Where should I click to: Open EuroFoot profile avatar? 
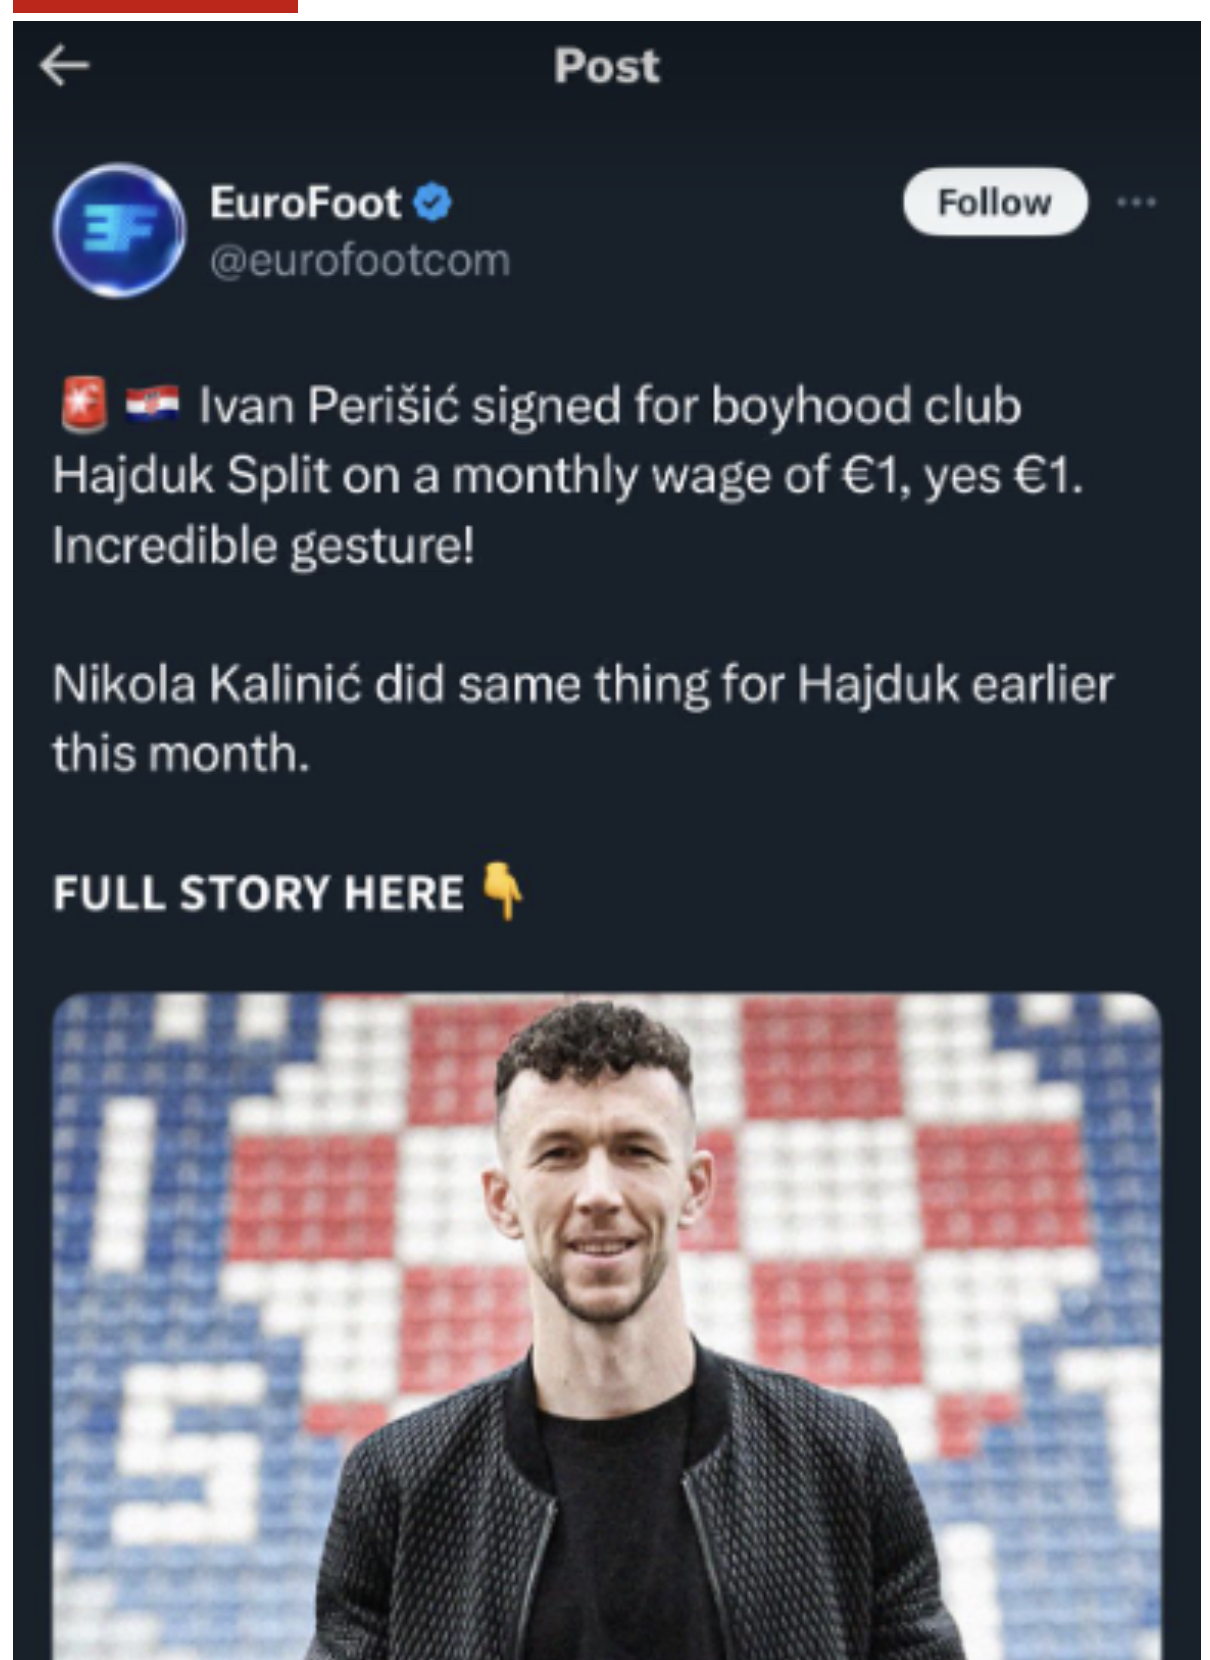(119, 231)
